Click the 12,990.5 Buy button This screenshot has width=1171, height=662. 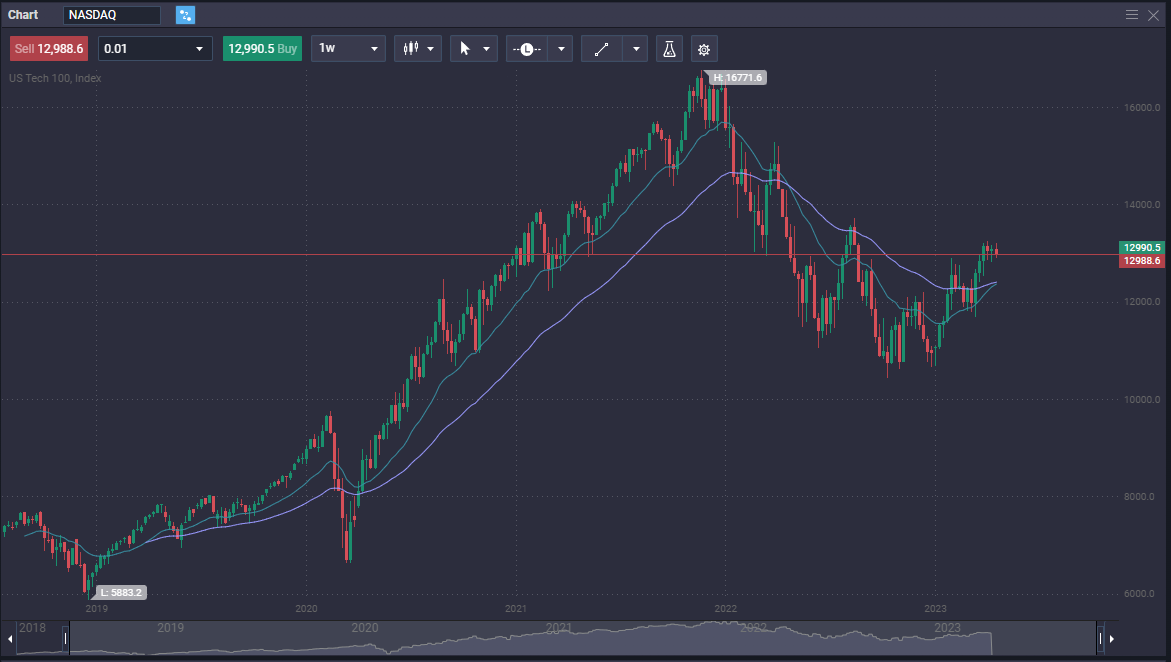click(x=262, y=48)
